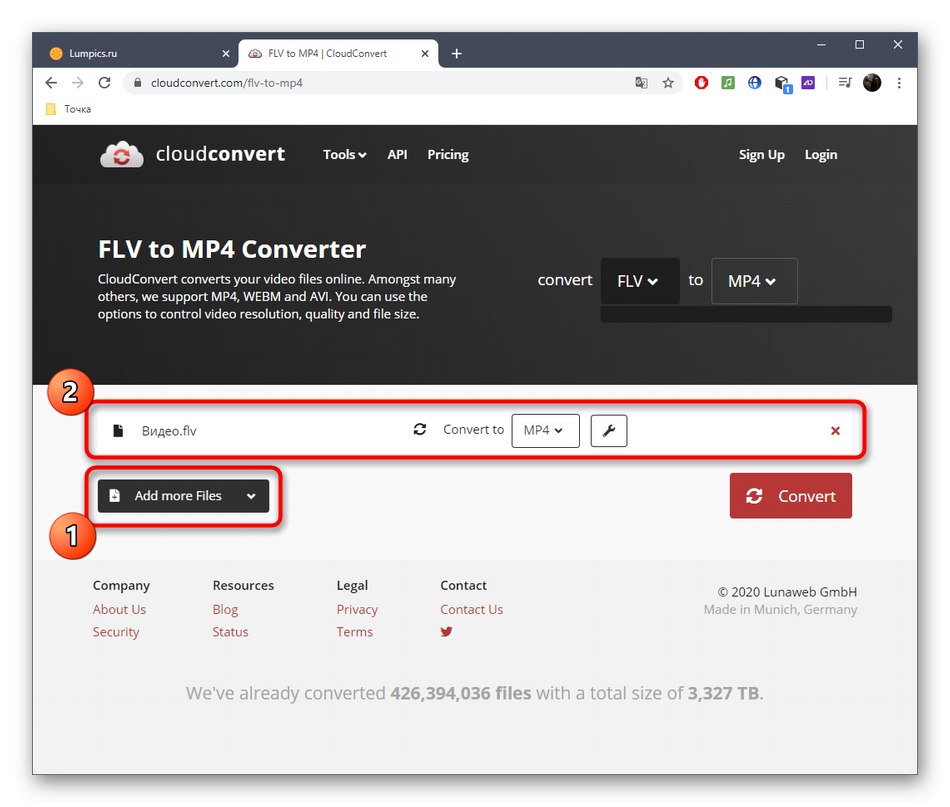Open the About Us link
The image size is (950, 807).
(119, 609)
